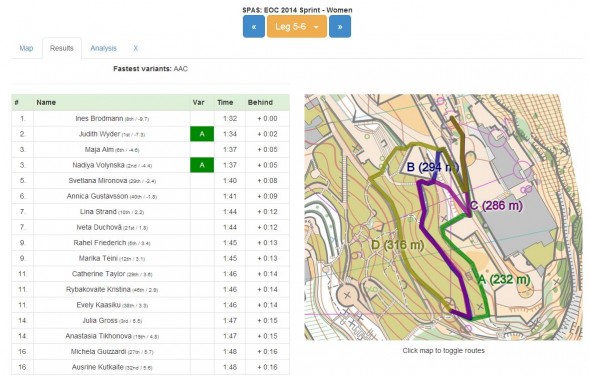
Task: Advance to next leg with » button
Action: (x=340, y=26)
